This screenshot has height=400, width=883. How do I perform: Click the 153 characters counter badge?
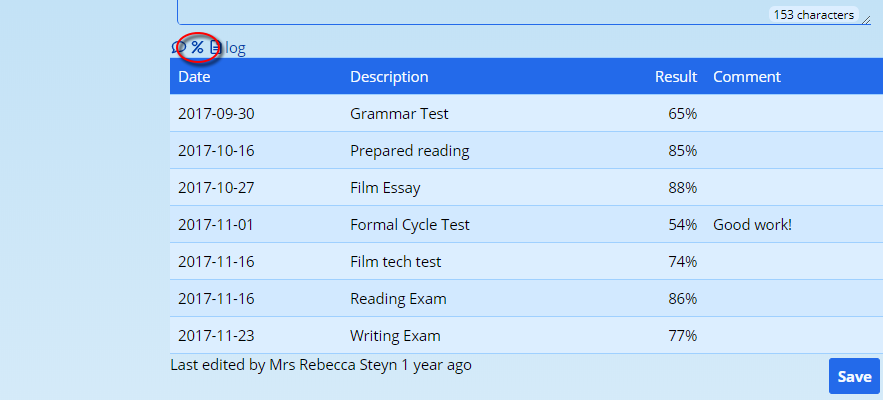(x=813, y=15)
